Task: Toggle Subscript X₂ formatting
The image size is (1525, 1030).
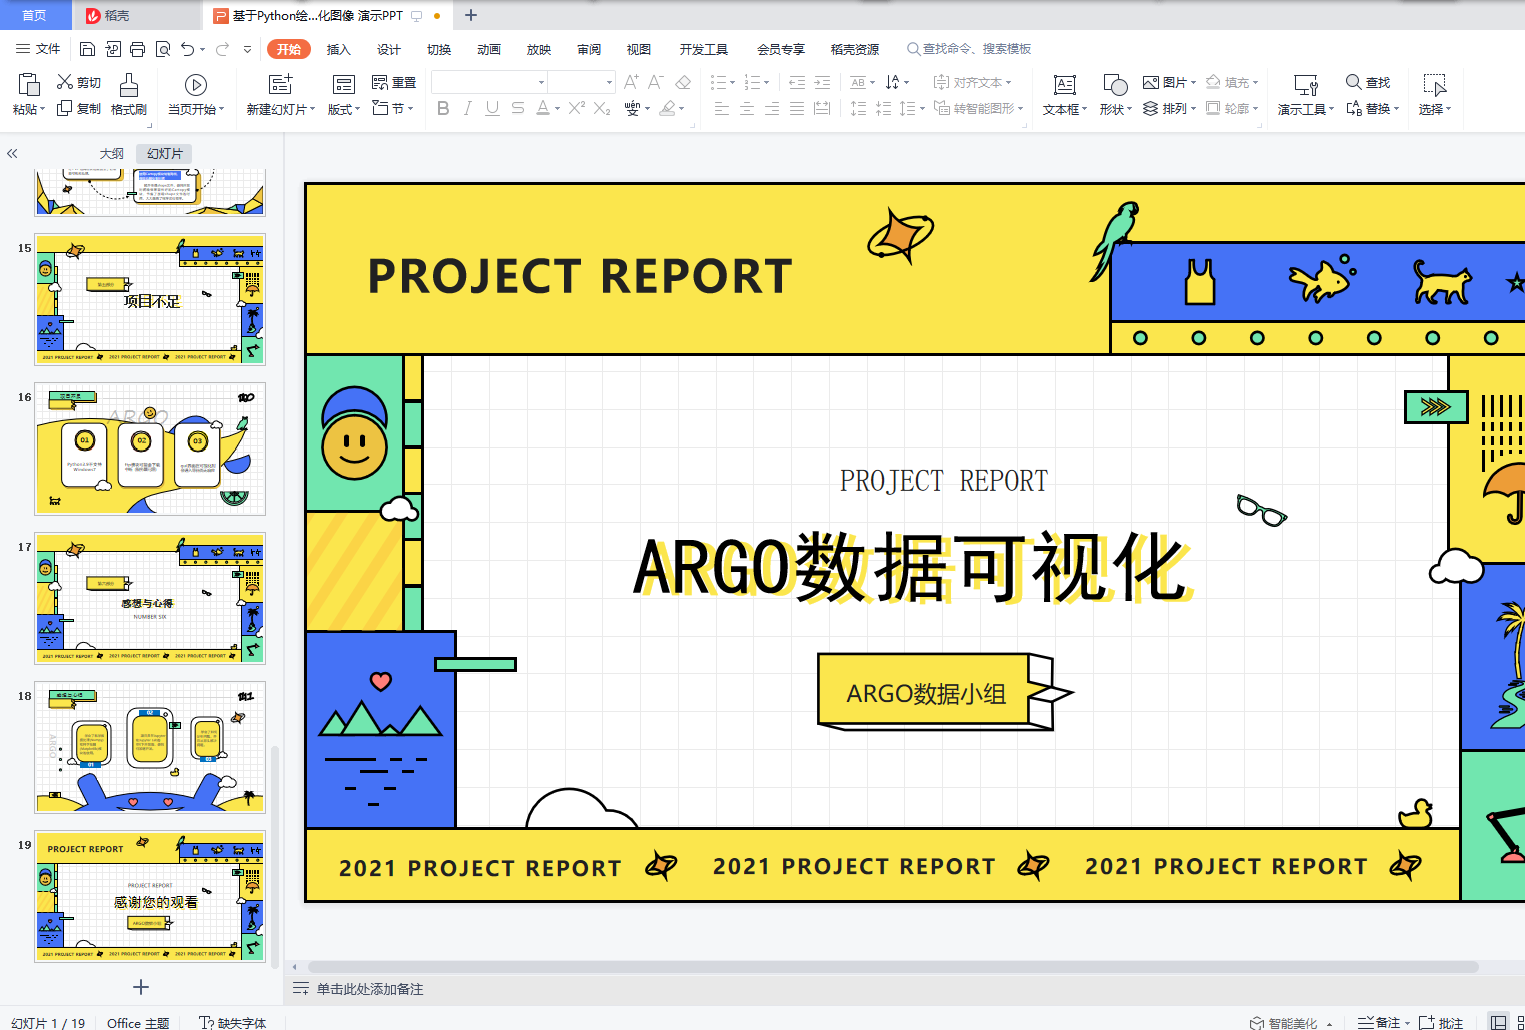Action: coord(602,108)
